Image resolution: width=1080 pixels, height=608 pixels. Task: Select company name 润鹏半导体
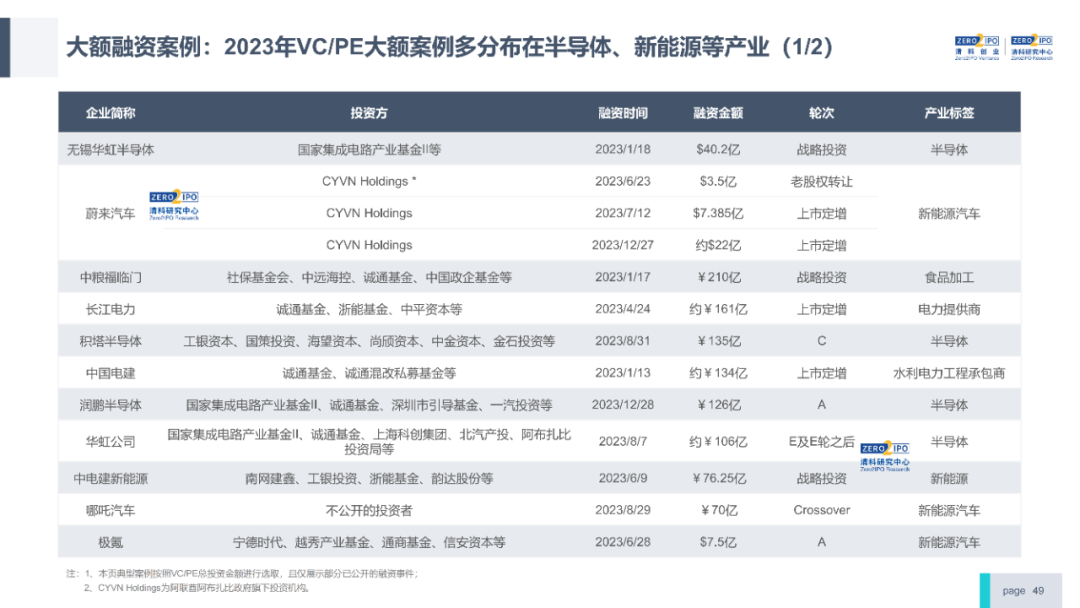110,405
